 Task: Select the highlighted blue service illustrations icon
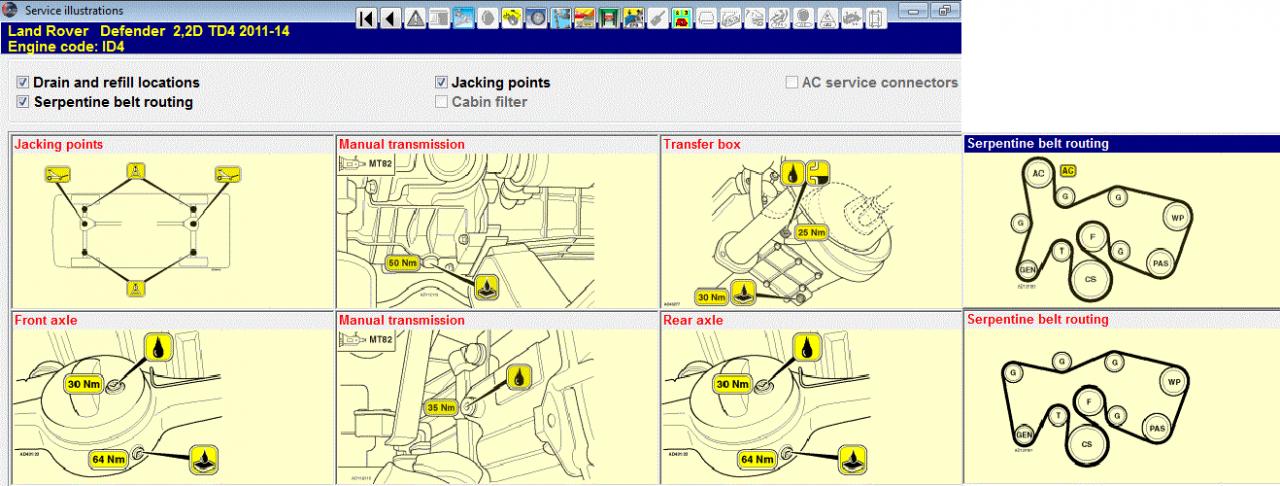pos(463,18)
